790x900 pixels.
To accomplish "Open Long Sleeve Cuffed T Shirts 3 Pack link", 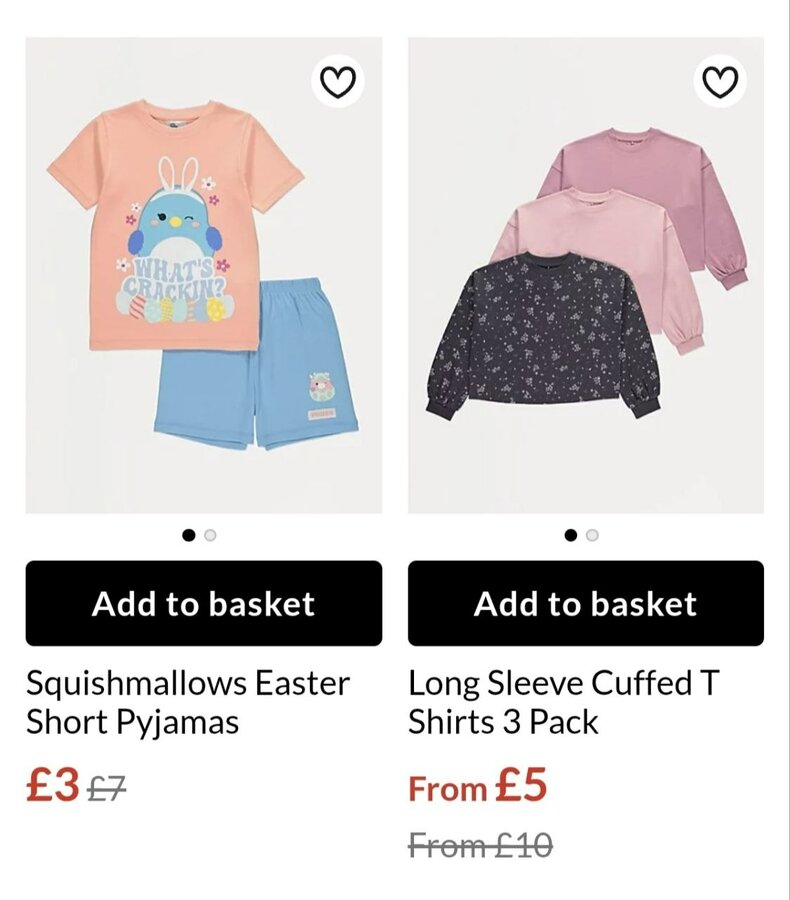I will click(564, 702).
